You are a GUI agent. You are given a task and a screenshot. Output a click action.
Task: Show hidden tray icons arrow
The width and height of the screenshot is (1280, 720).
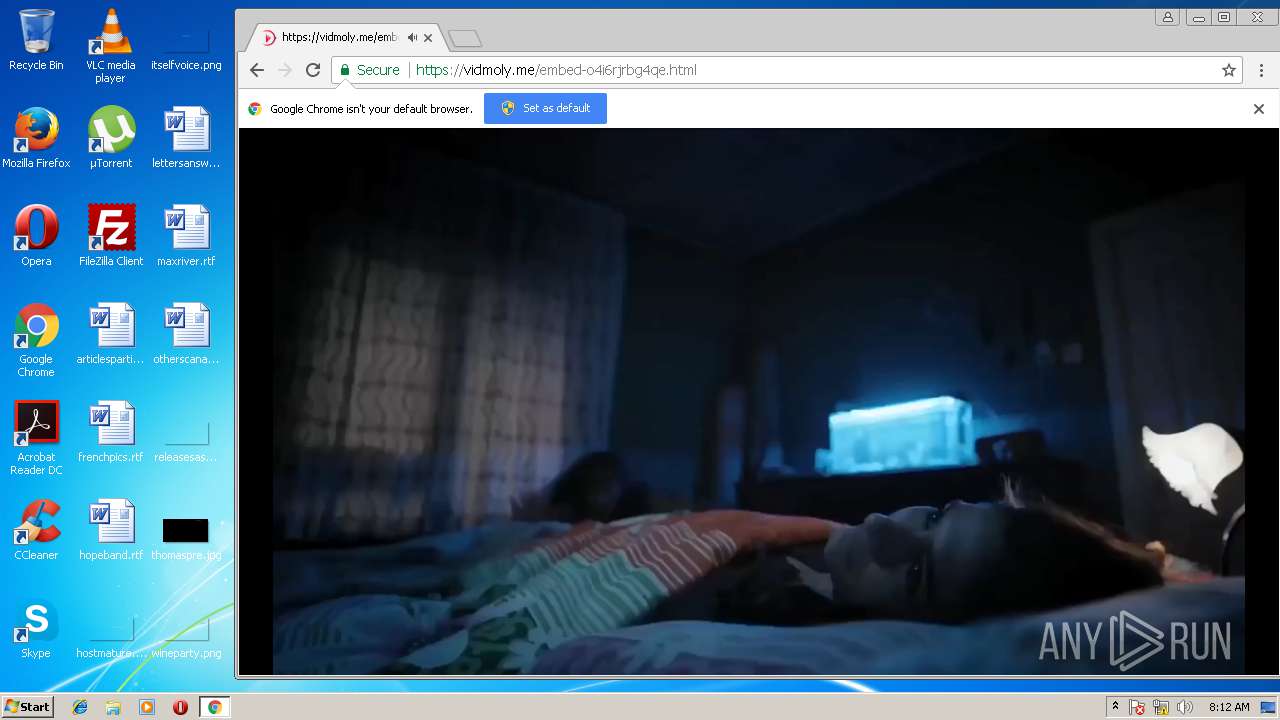1115,707
